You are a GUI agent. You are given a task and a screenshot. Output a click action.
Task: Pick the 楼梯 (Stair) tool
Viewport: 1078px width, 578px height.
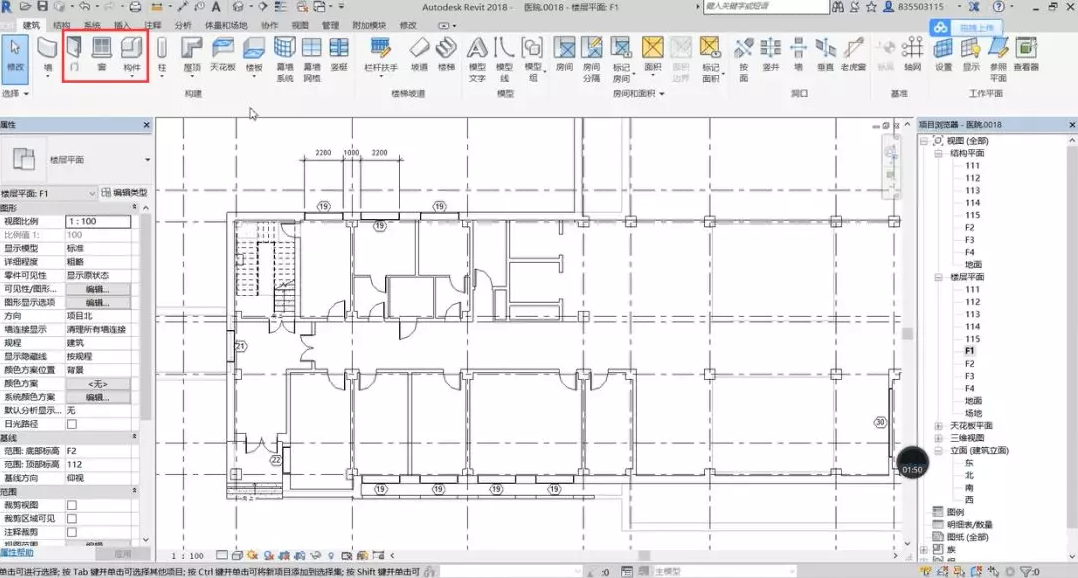(x=446, y=55)
